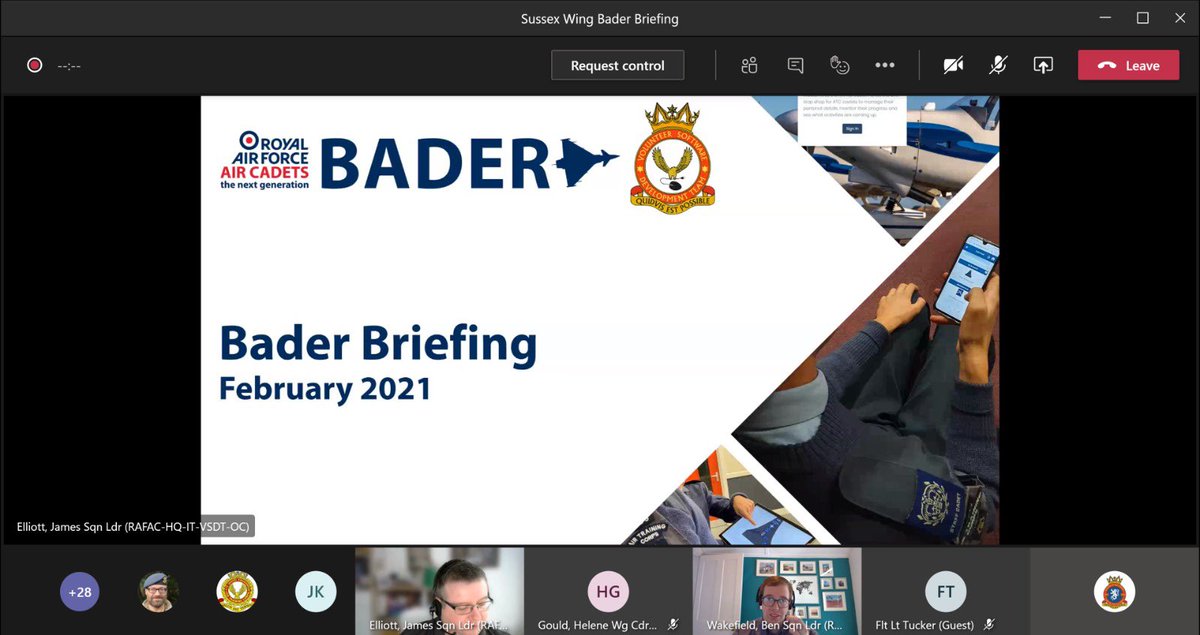Click the HG avatar for Gould, Helene
Screen dimensions: 1200x635
pyautogui.click(x=608, y=591)
